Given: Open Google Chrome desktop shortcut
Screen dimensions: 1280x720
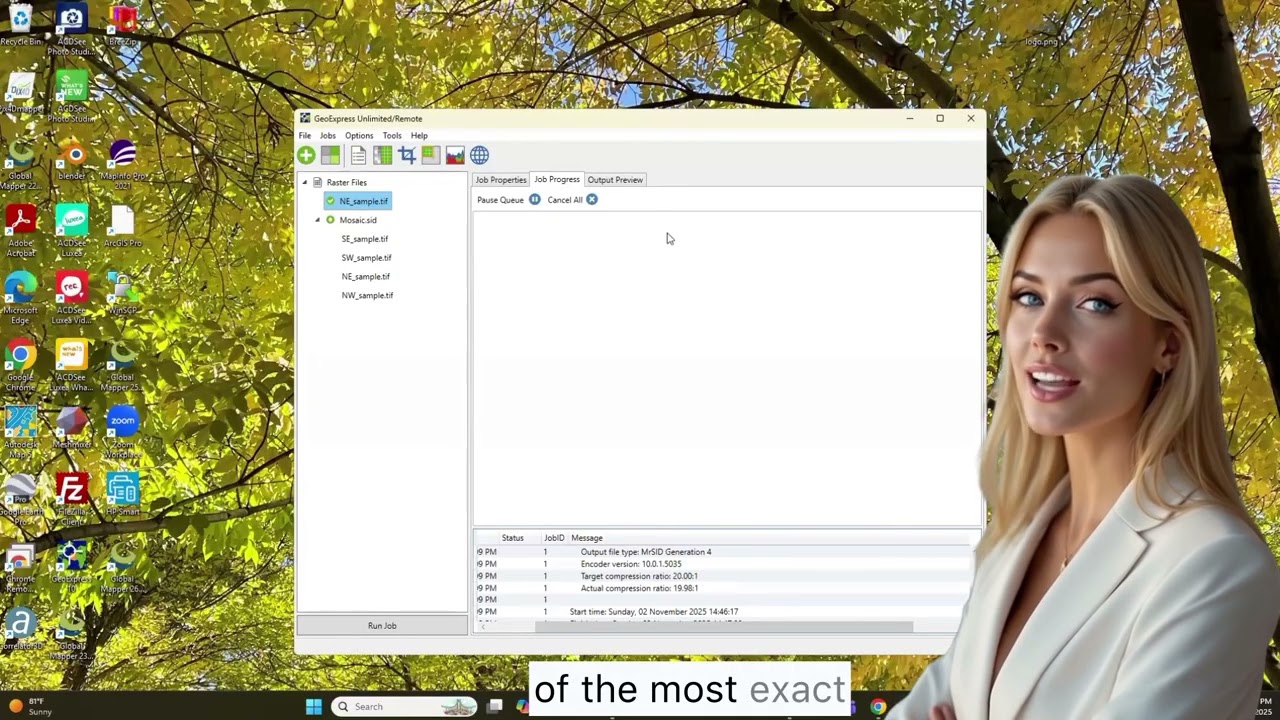Looking at the screenshot, I should pyautogui.click(x=21, y=367).
